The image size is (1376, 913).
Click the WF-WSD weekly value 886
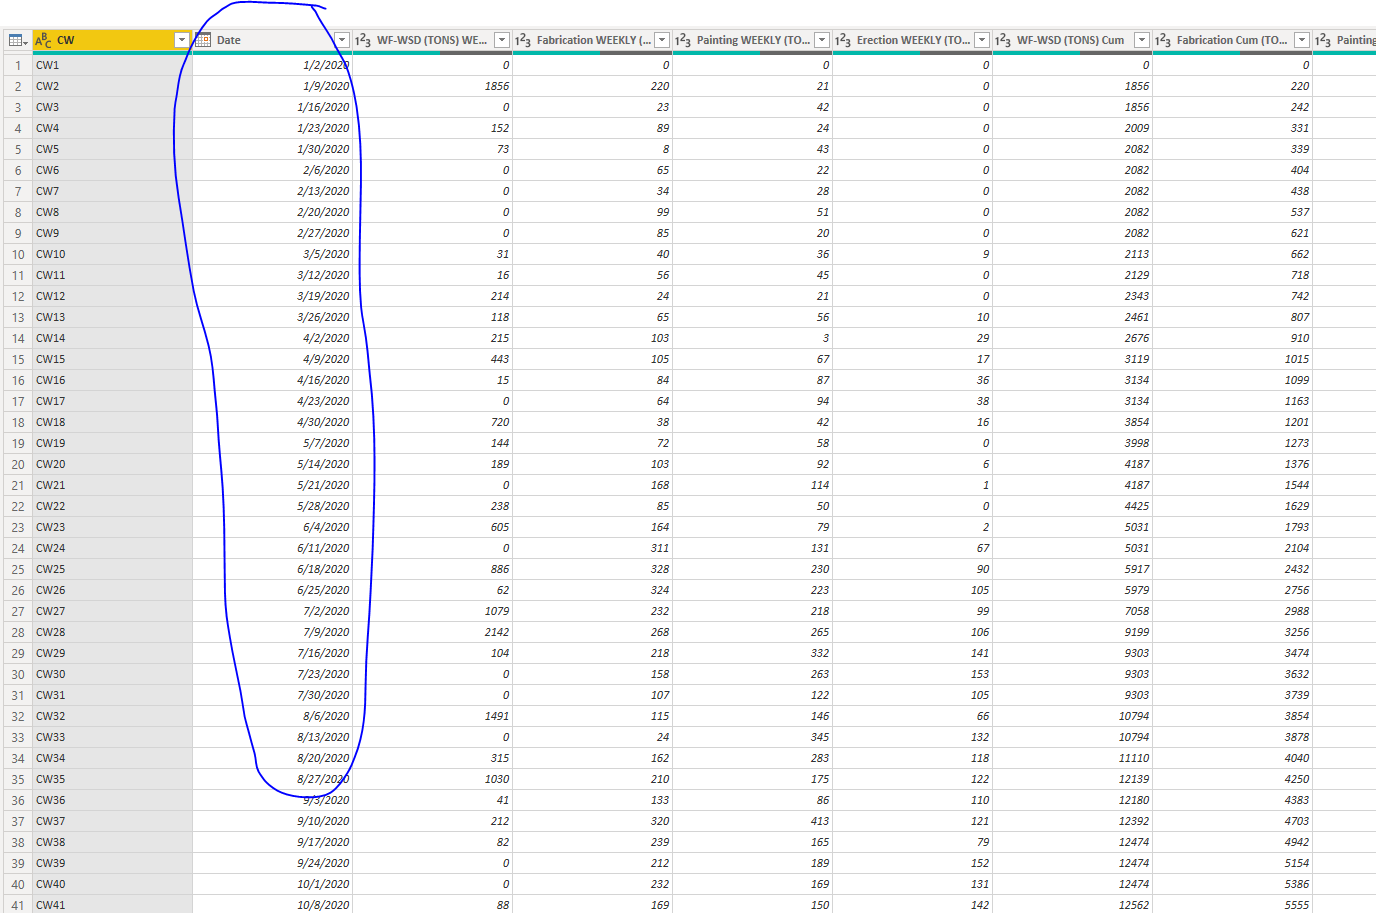pos(432,569)
